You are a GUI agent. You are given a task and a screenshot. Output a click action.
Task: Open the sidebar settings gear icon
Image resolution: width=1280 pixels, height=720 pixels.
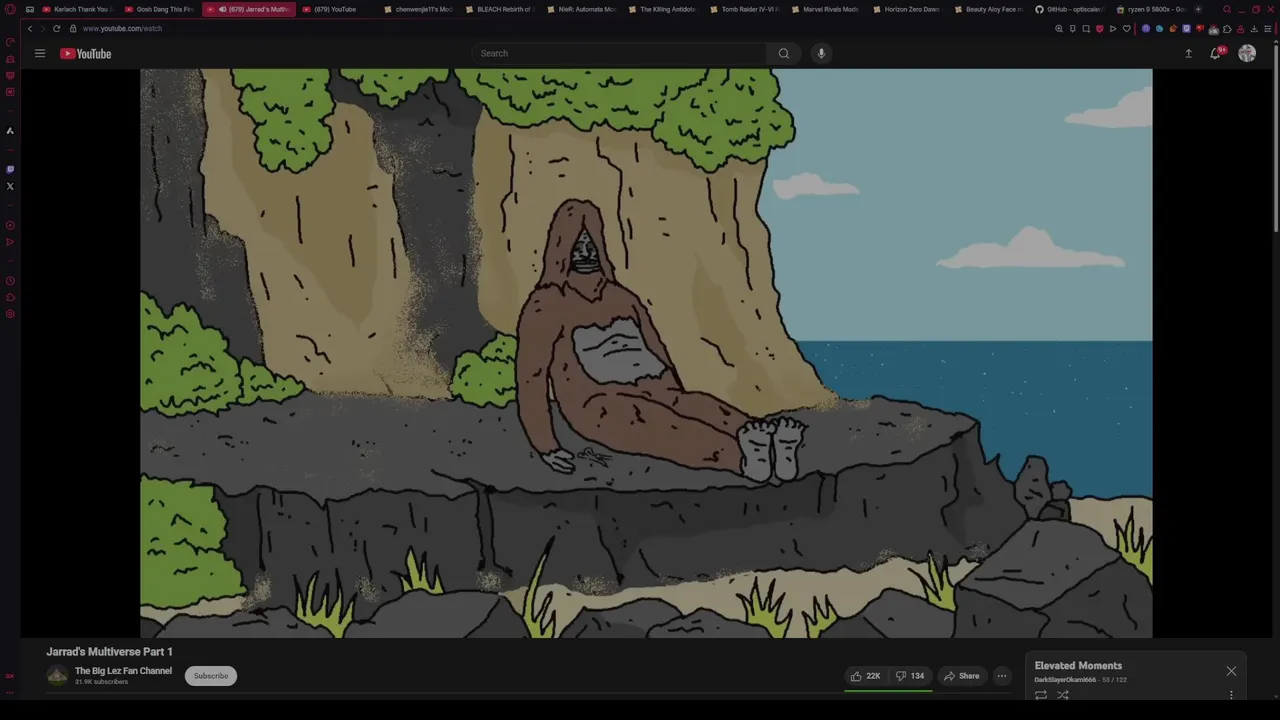pyautogui.click(x=10, y=314)
